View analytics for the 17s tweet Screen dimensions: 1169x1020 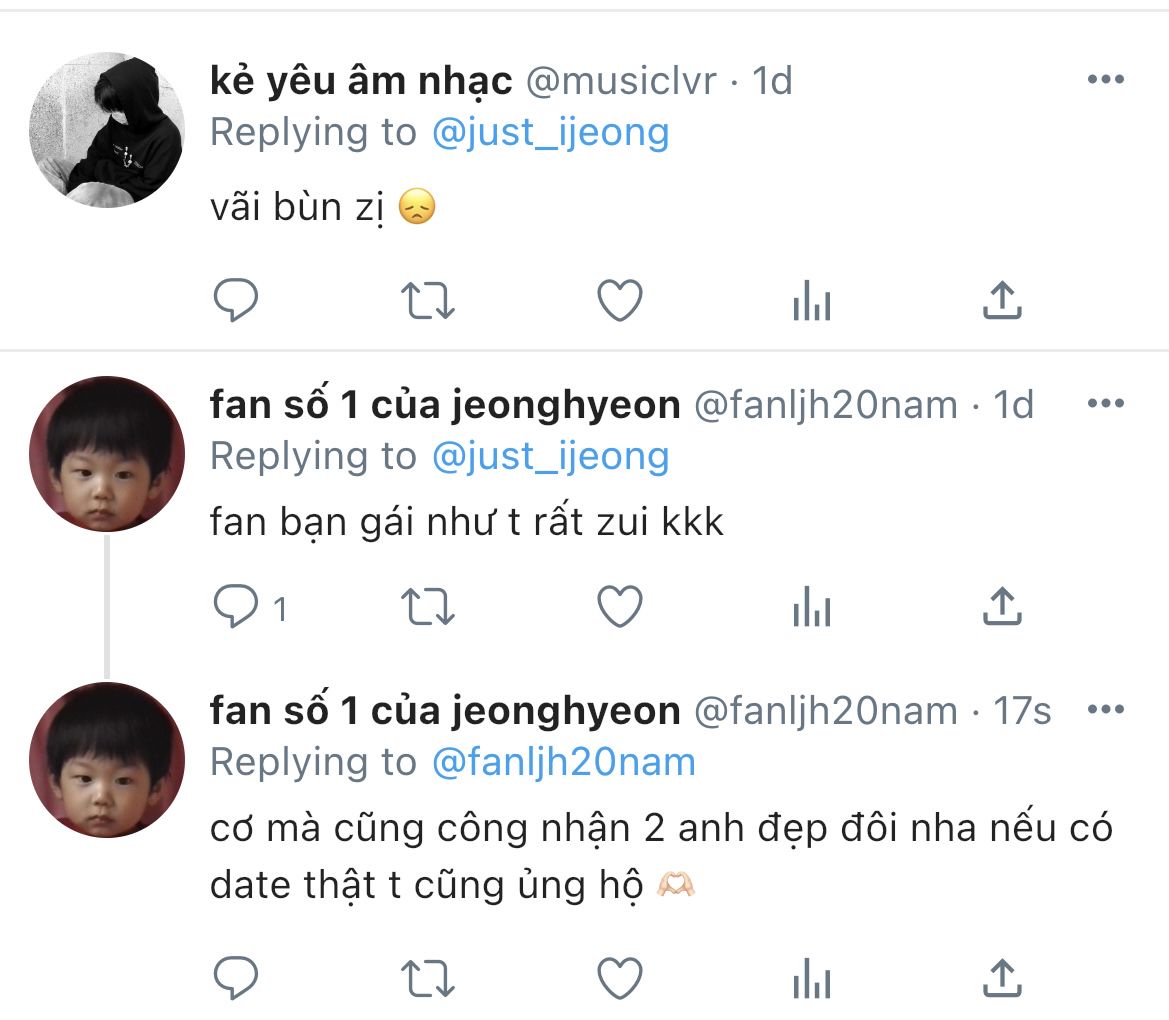pos(811,977)
